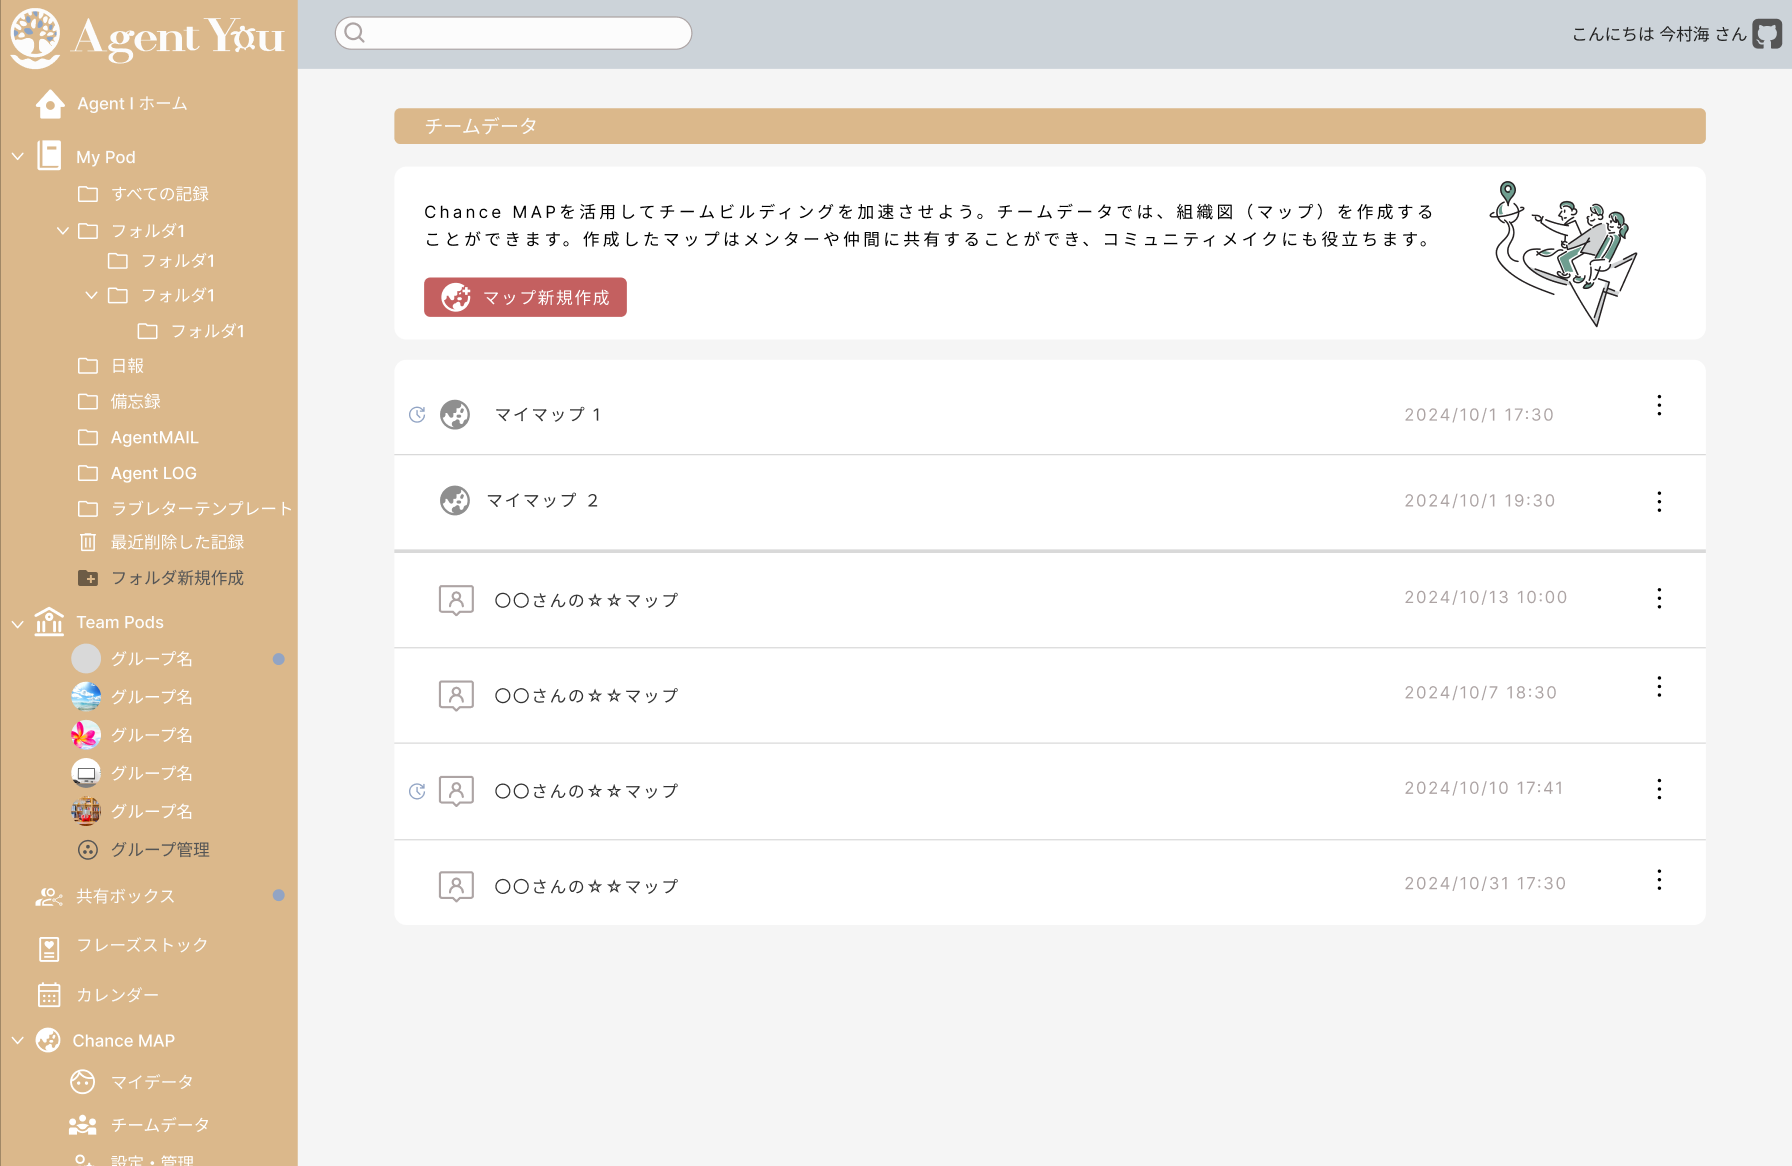This screenshot has width=1792, height=1166.
Task: Select マイデータ under Chance MAP
Action: tap(151, 1082)
